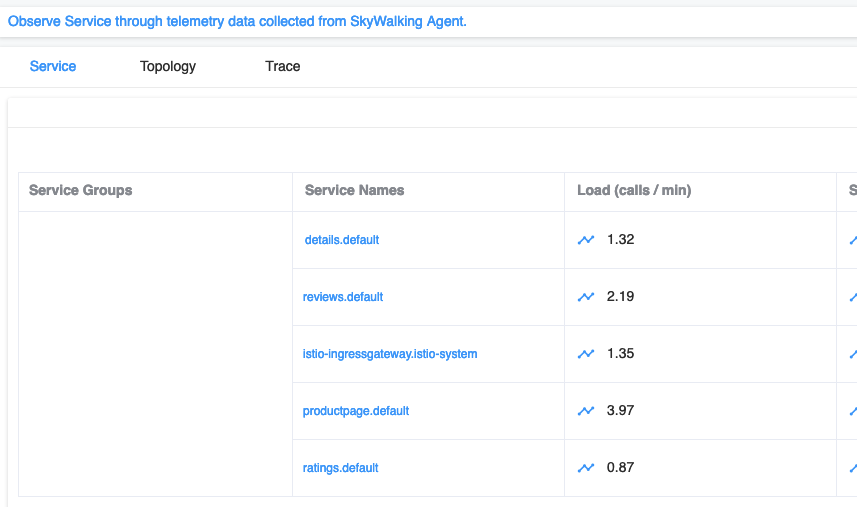The image size is (857, 507).
Task: Open load trend icon for istio-ingressgateway row
Action: point(586,354)
